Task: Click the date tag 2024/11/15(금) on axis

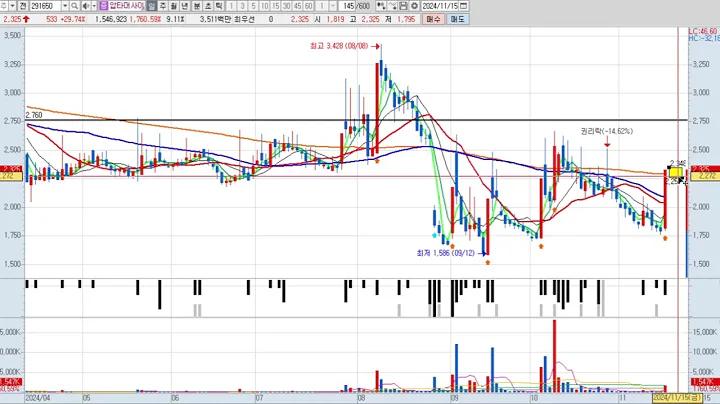Action: [x=677, y=398]
